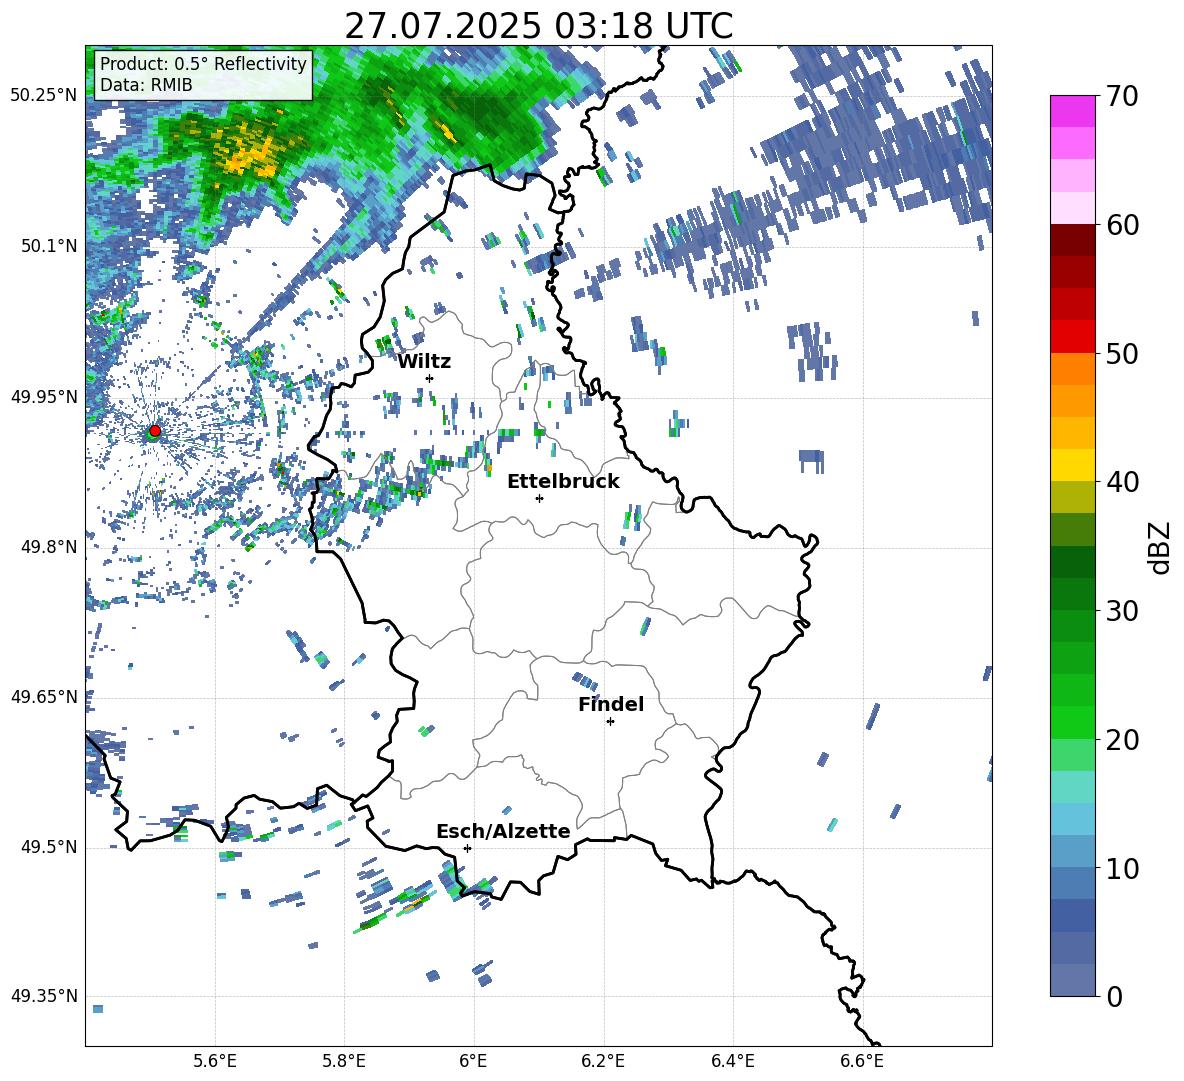Click the magenta top segment of colorbar
Image resolution: width=1184 pixels, height=1081 pixels.
[1072, 111]
